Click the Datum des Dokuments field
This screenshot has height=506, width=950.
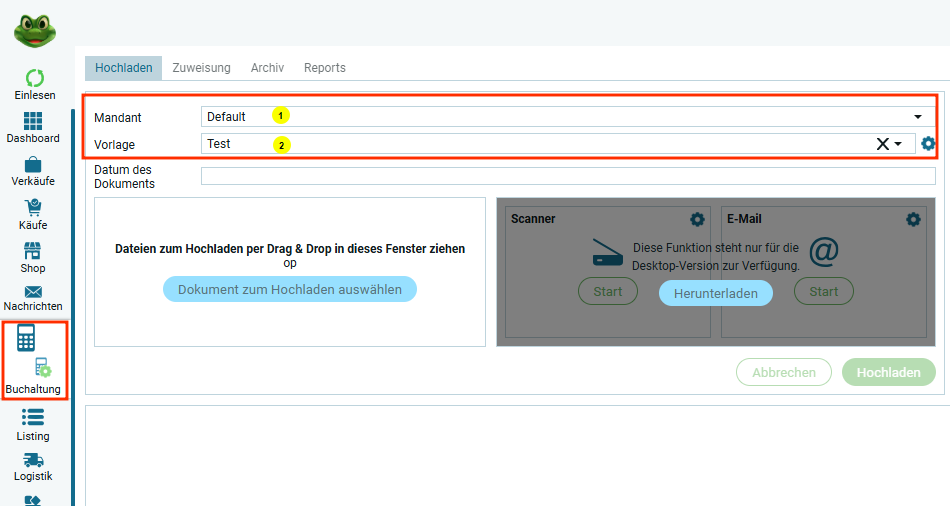(567, 177)
